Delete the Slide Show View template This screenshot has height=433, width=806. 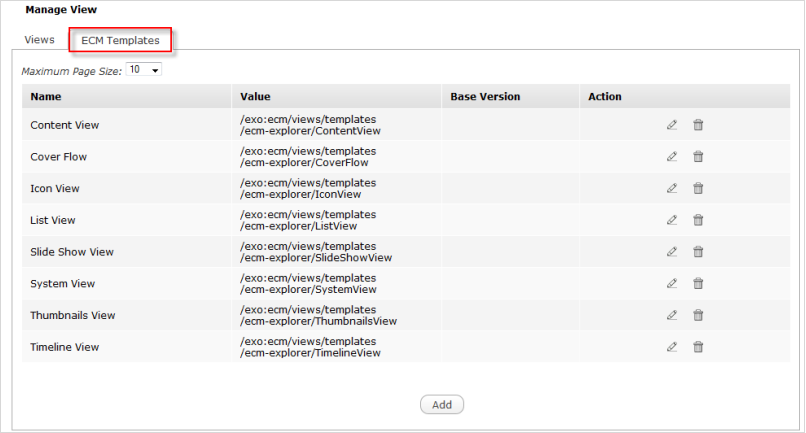(698, 252)
